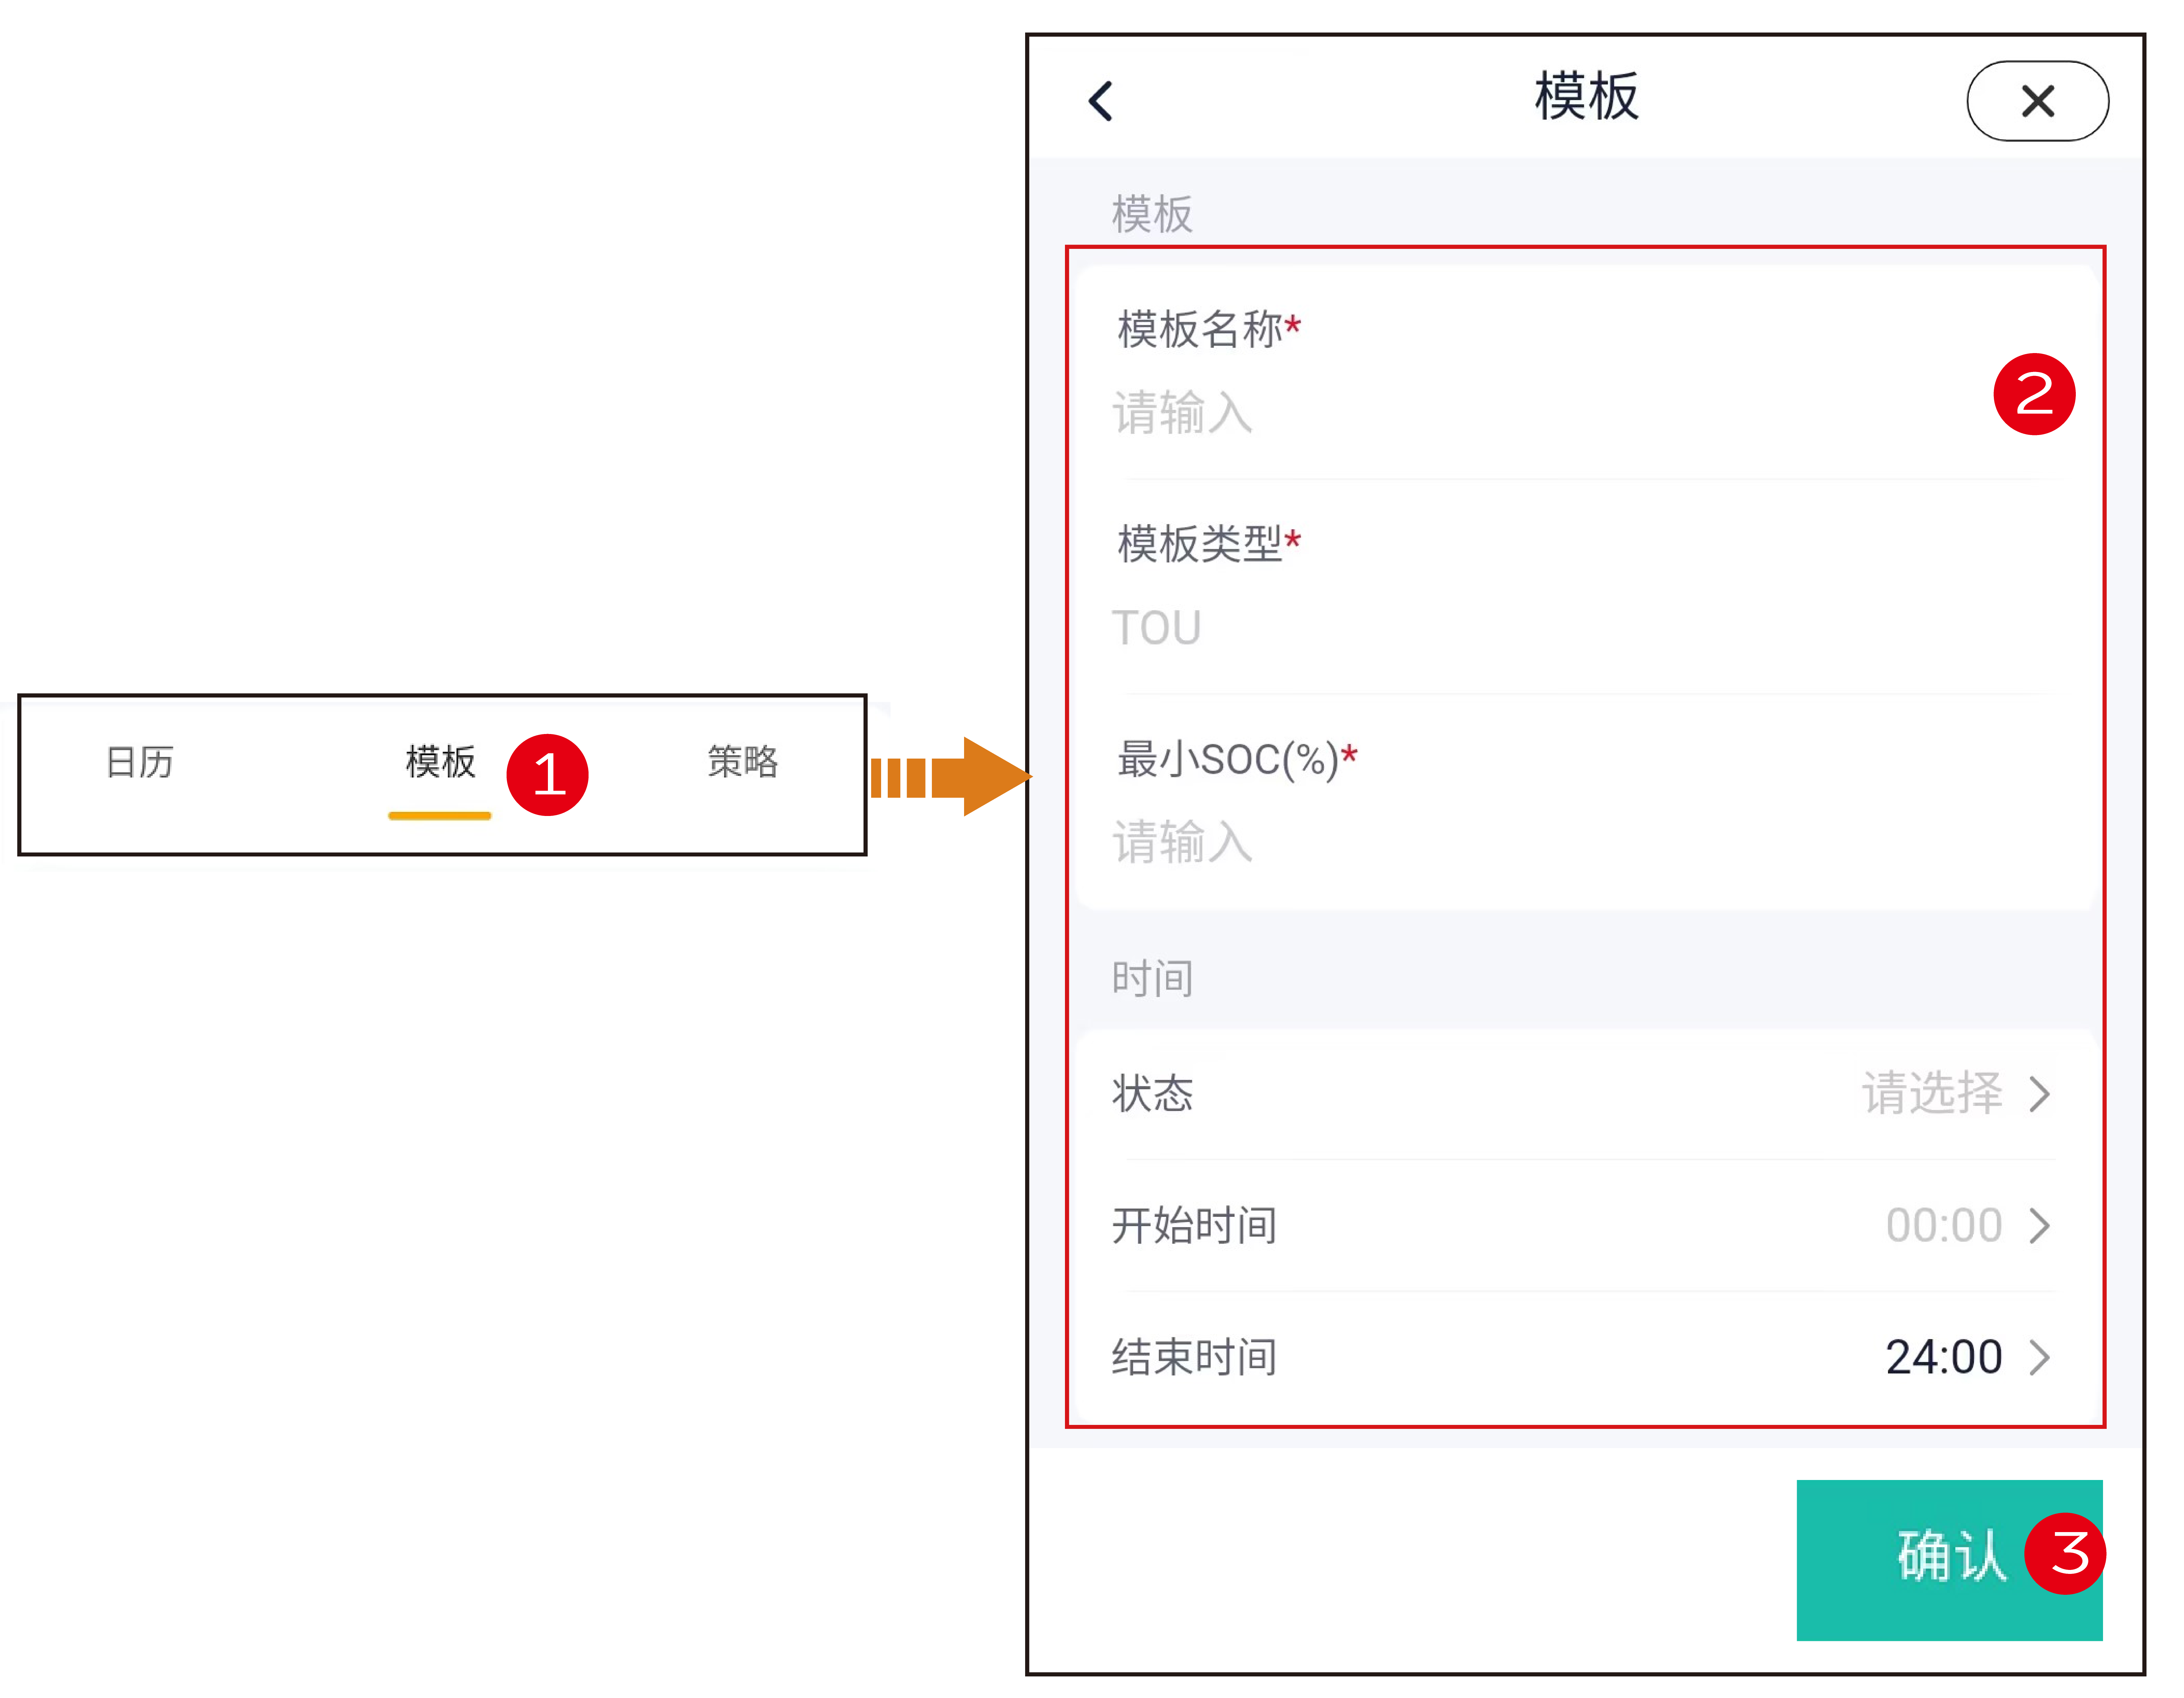
Task: Switch to the 日历 tab
Action: pos(140,762)
